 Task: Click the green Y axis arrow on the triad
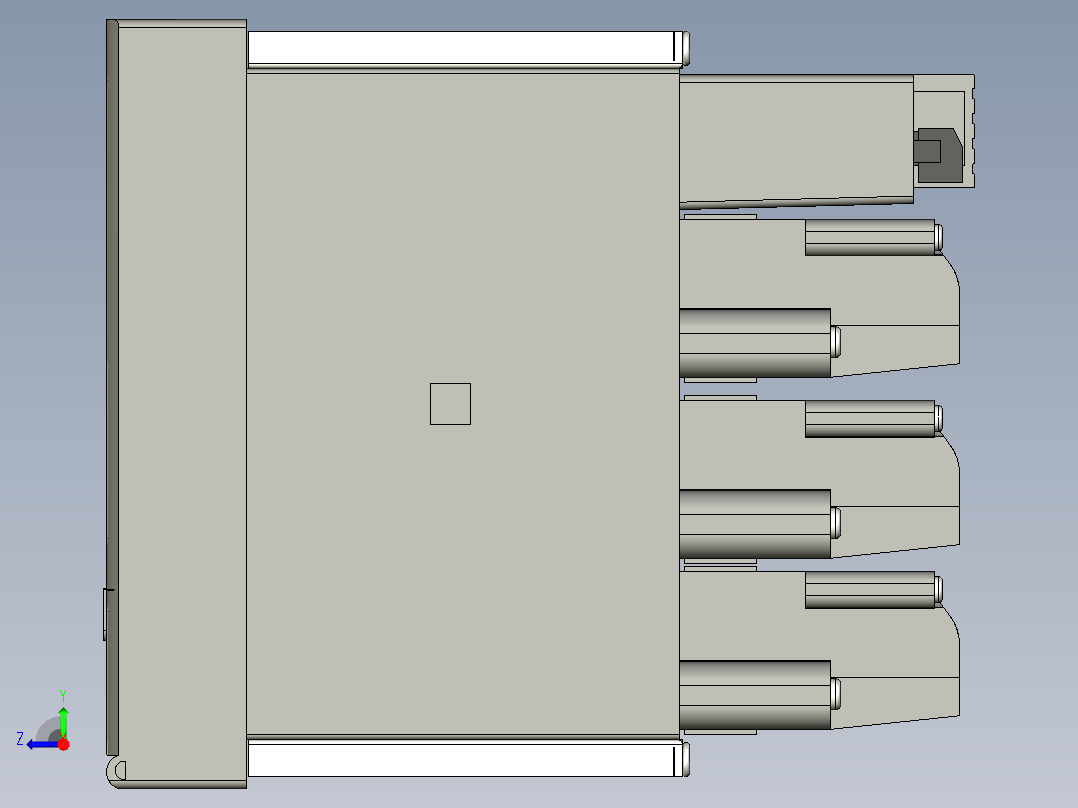63,721
